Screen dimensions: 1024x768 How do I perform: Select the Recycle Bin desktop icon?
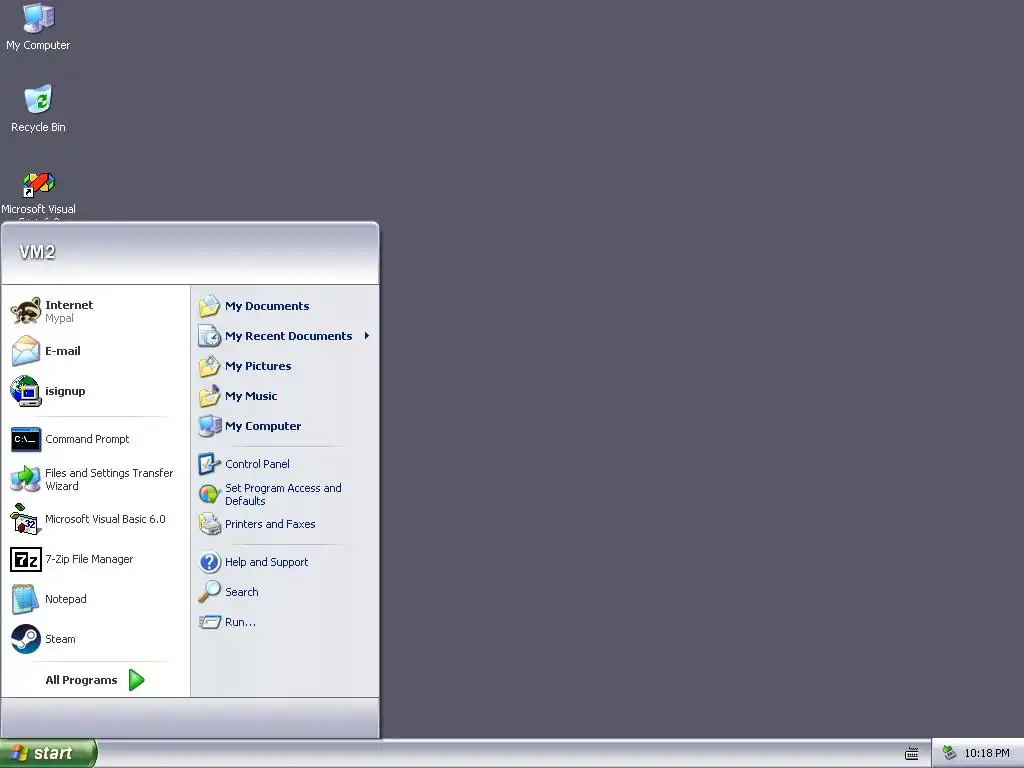click(x=38, y=99)
